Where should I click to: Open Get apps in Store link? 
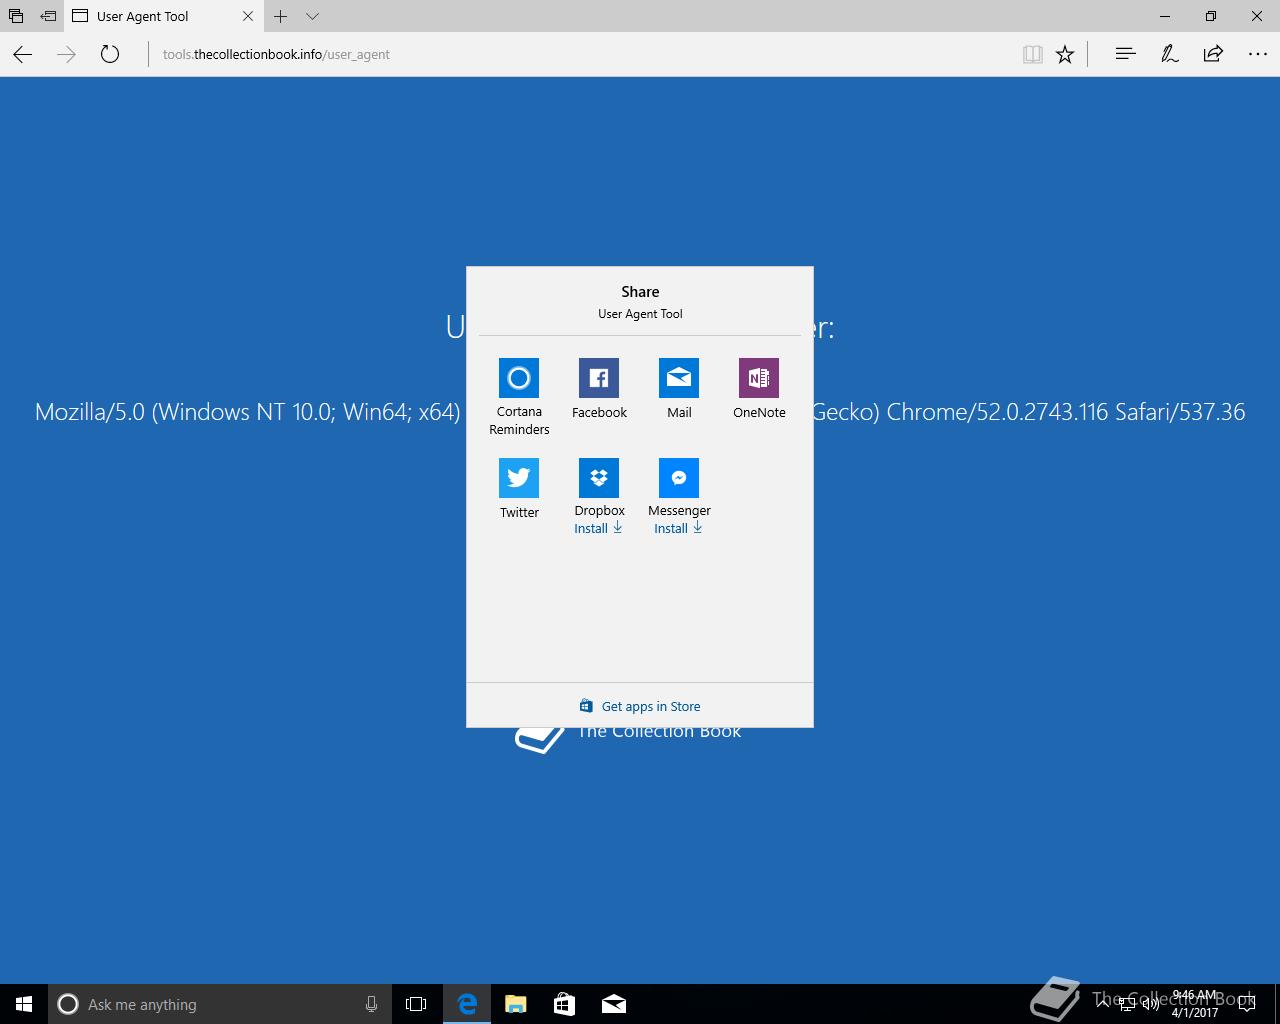click(x=640, y=706)
